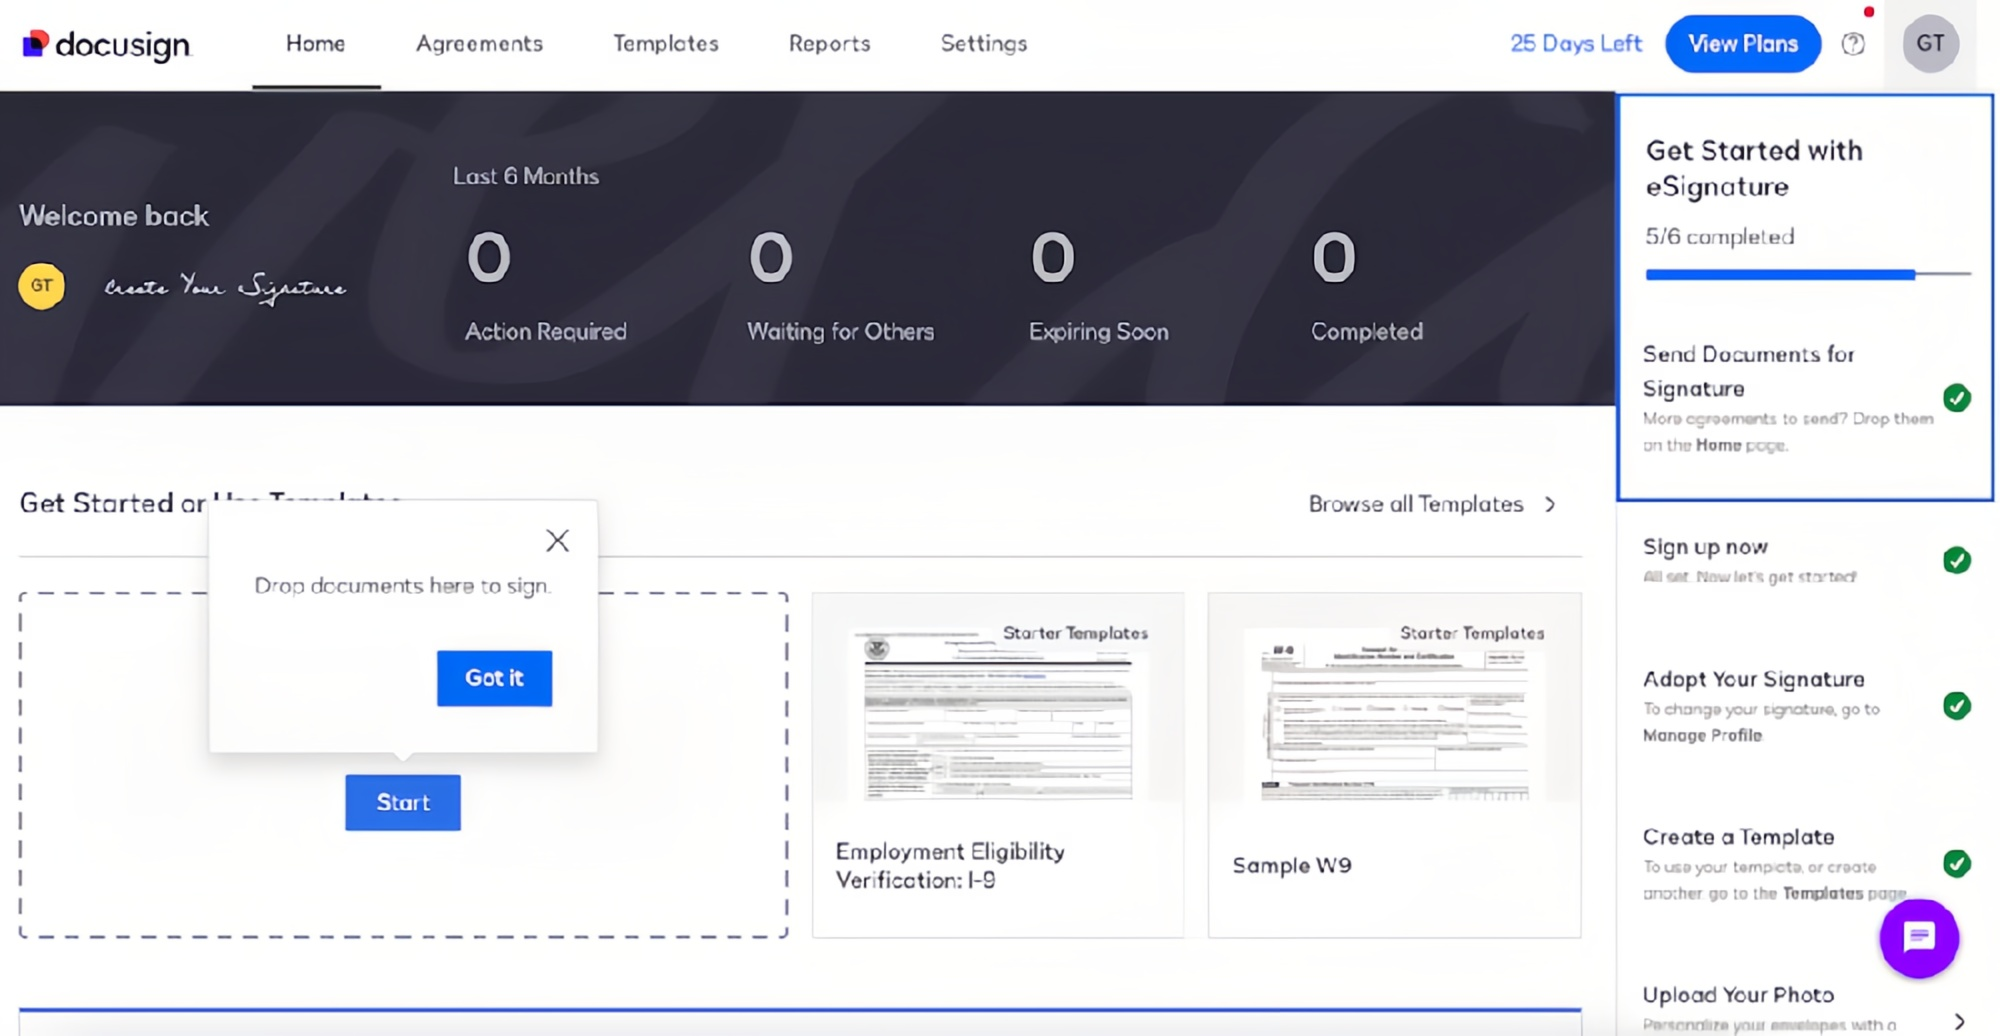Click the checkmark beside Send Documents for Signature
Image resolution: width=2000 pixels, height=1036 pixels.
click(1956, 399)
